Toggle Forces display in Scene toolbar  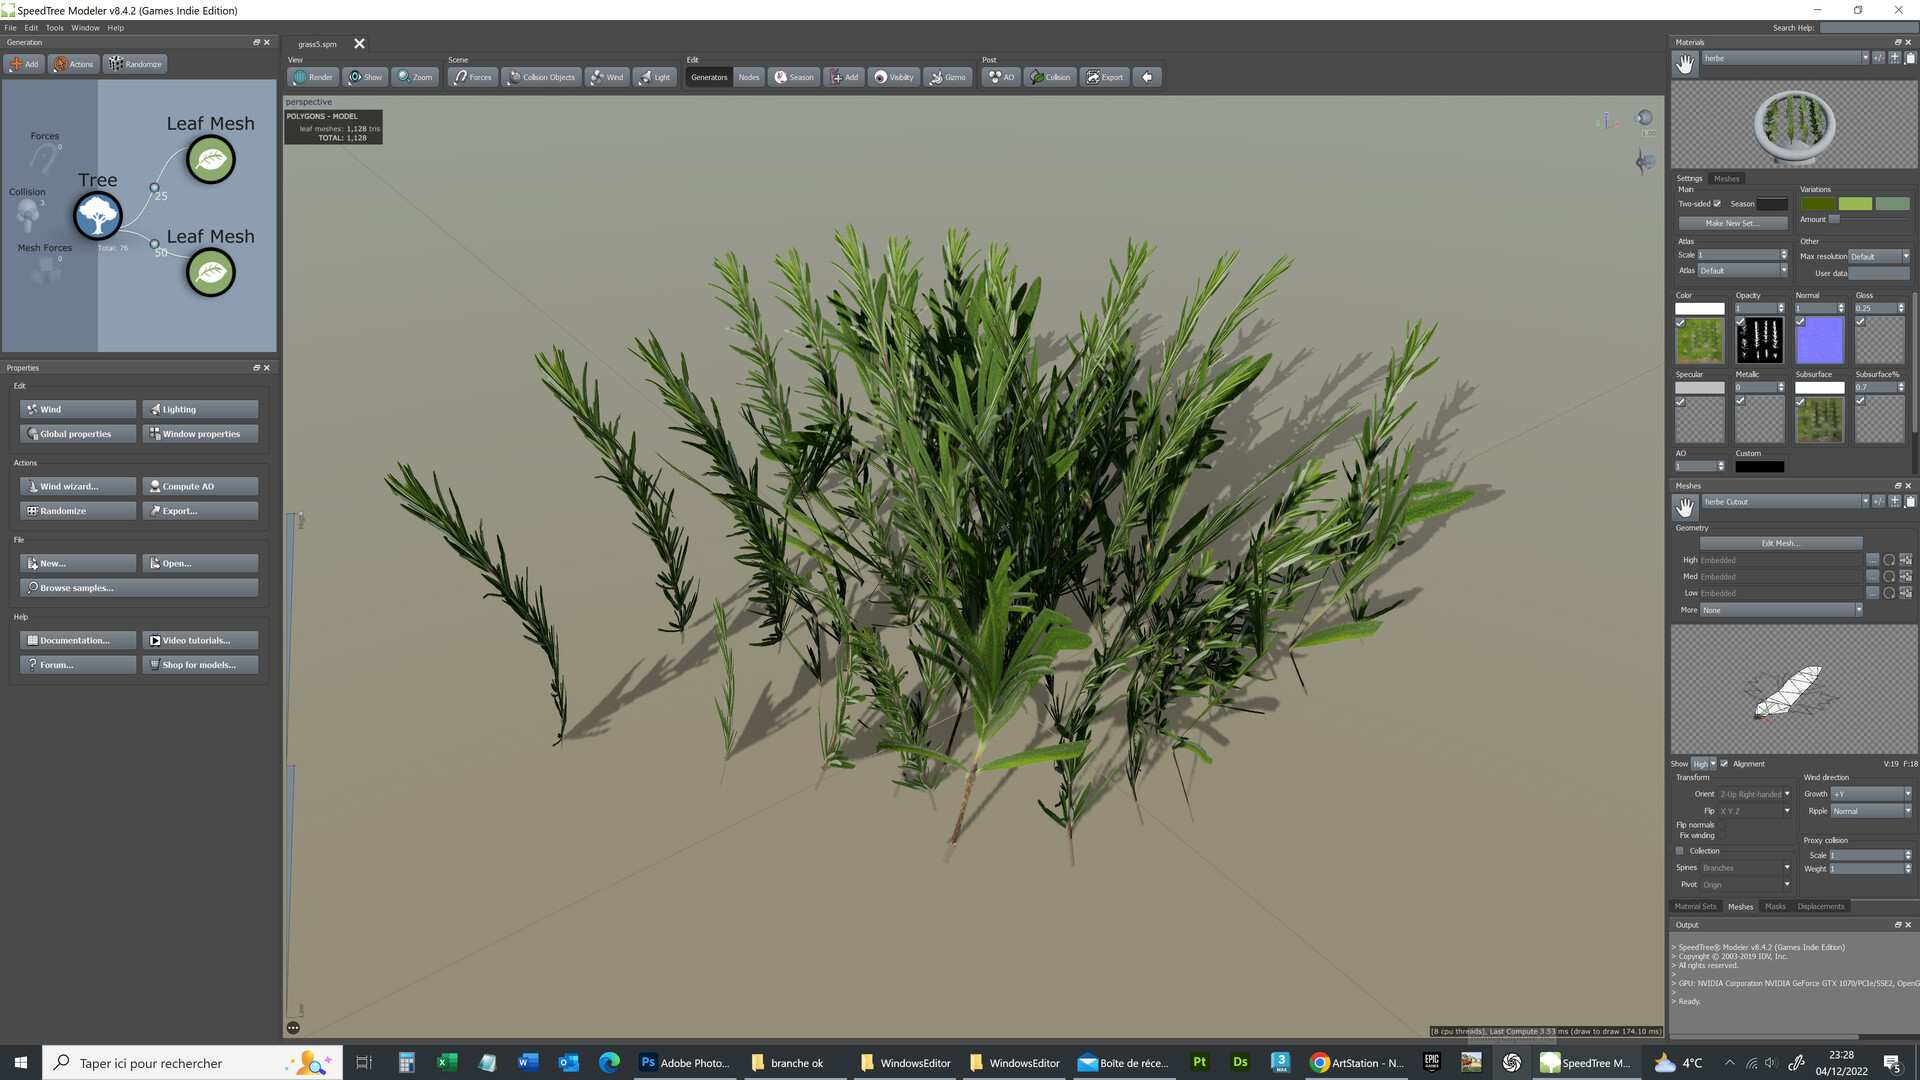click(x=472, y=77)
